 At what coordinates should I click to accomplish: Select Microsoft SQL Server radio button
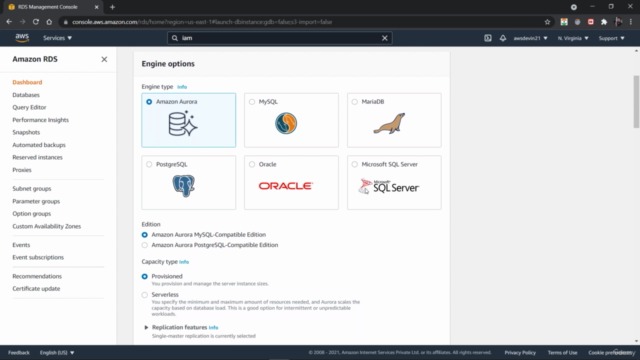[x=355, y=164]
